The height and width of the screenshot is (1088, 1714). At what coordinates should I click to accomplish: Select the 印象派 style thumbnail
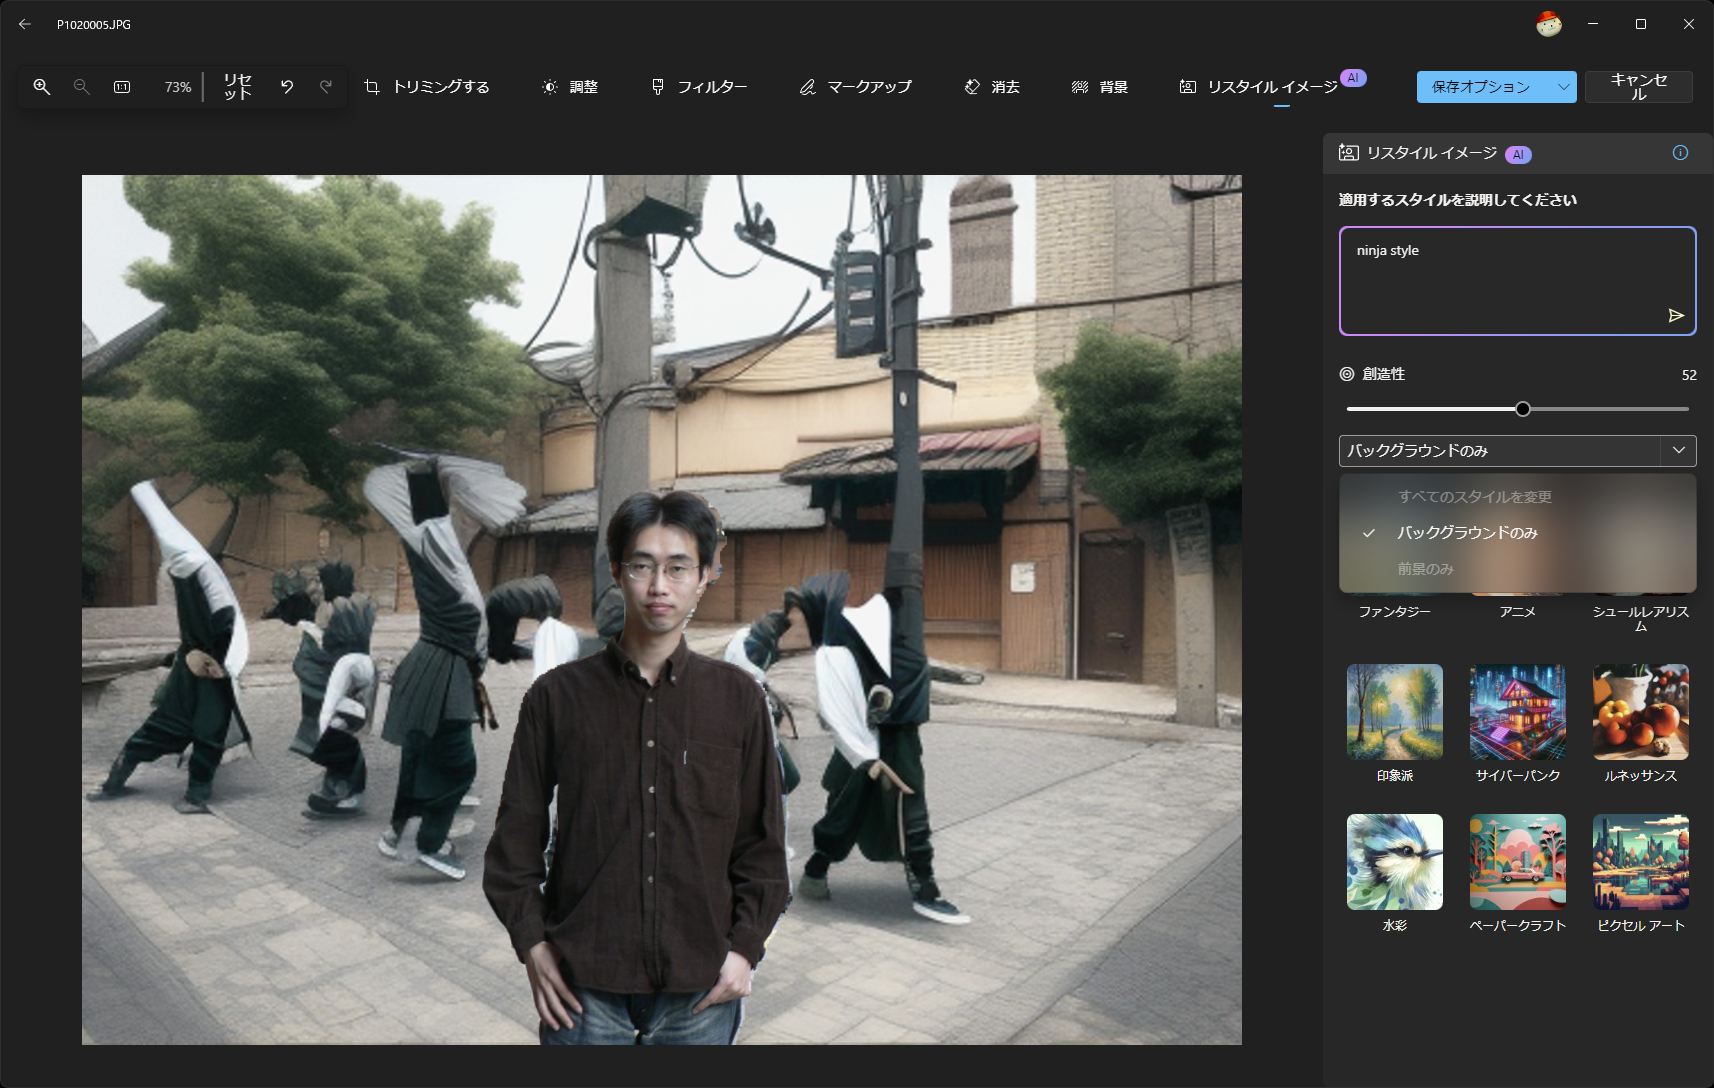point(1395,712)
